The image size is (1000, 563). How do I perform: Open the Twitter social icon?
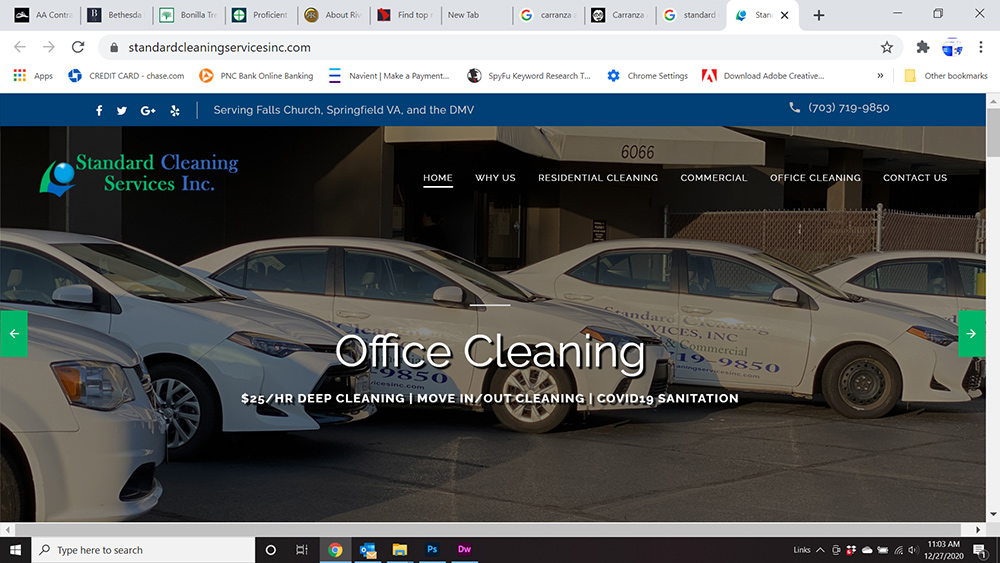[x=122, y=110]
